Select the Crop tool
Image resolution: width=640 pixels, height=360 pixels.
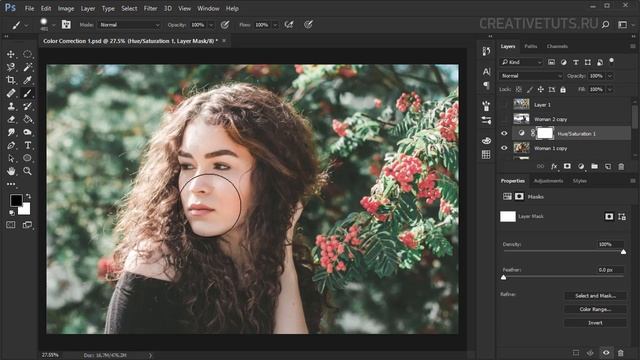11,80
